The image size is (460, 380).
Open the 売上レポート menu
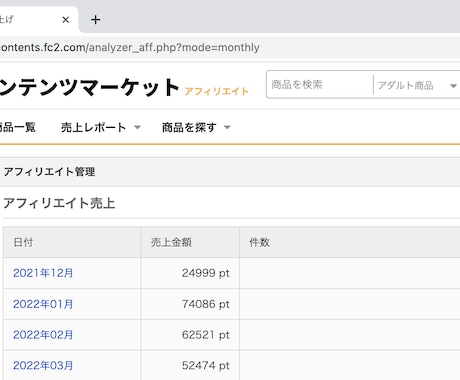tap(94, 127)
